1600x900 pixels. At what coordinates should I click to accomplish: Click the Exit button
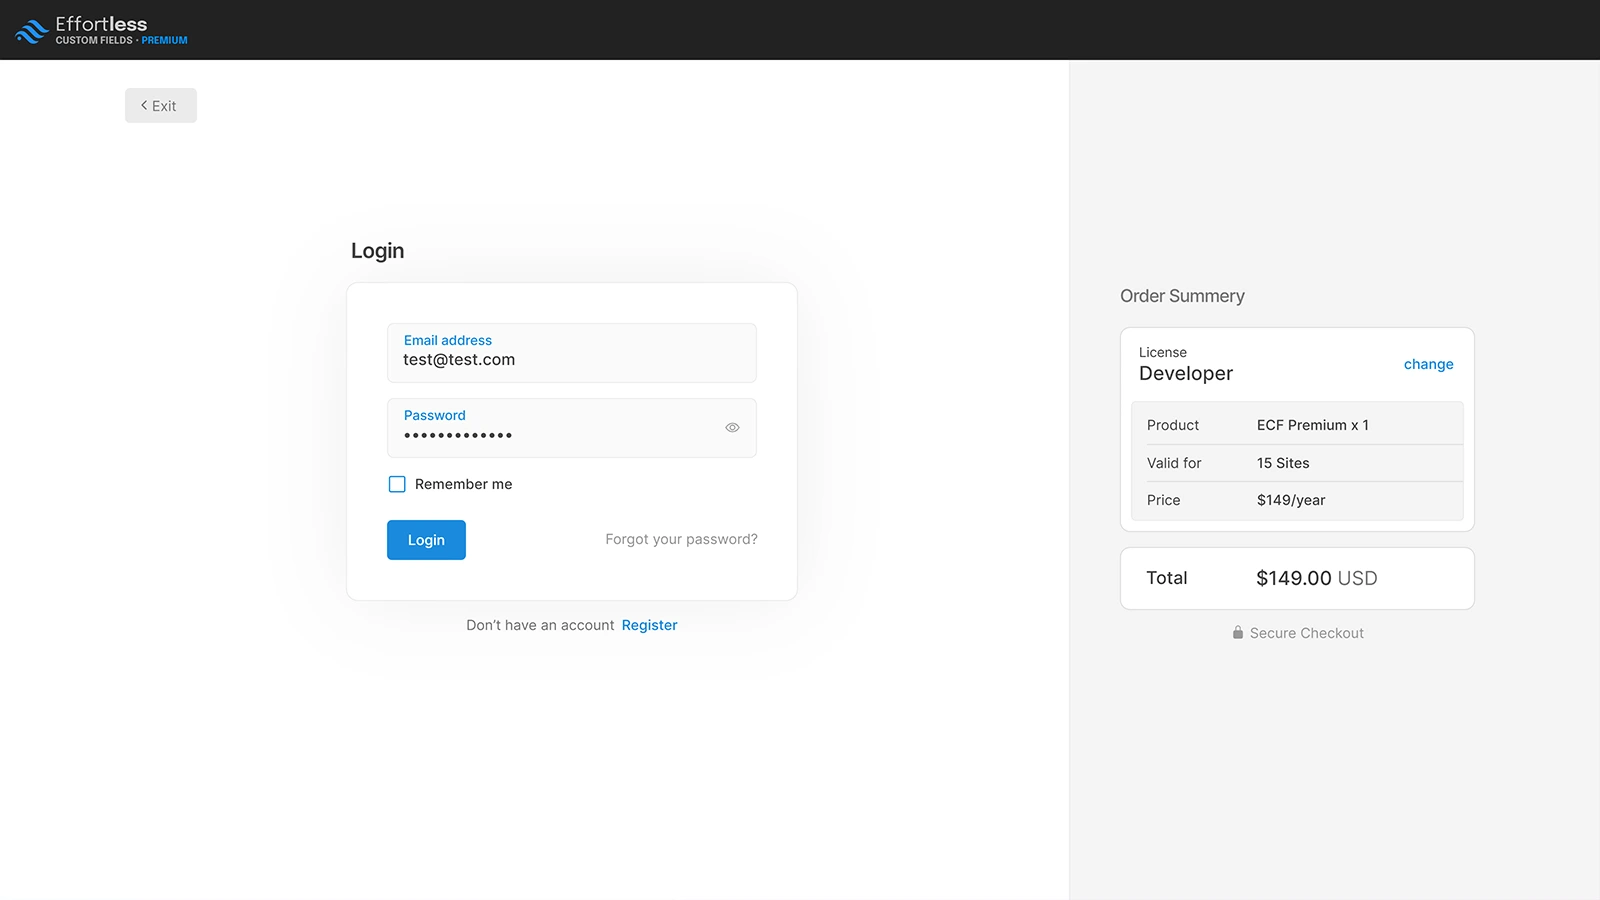click(160, 105)
